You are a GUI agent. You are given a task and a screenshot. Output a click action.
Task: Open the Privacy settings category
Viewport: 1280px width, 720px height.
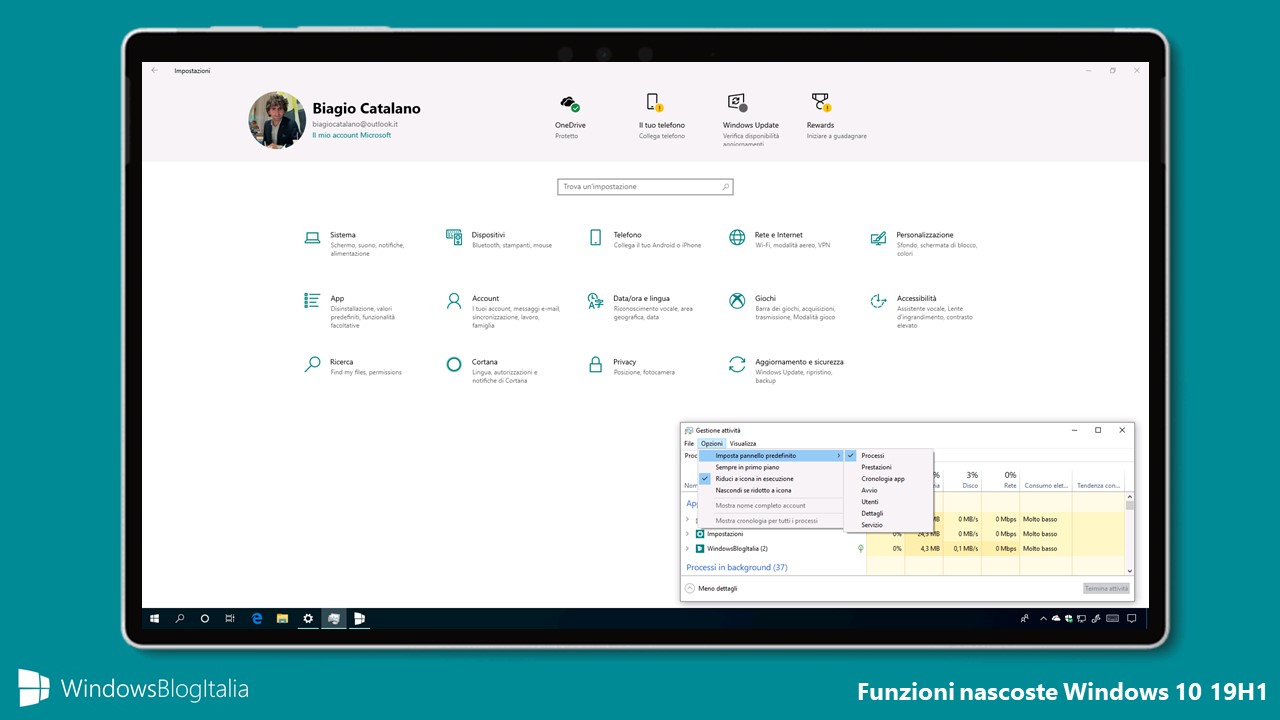tap(631, 366)
